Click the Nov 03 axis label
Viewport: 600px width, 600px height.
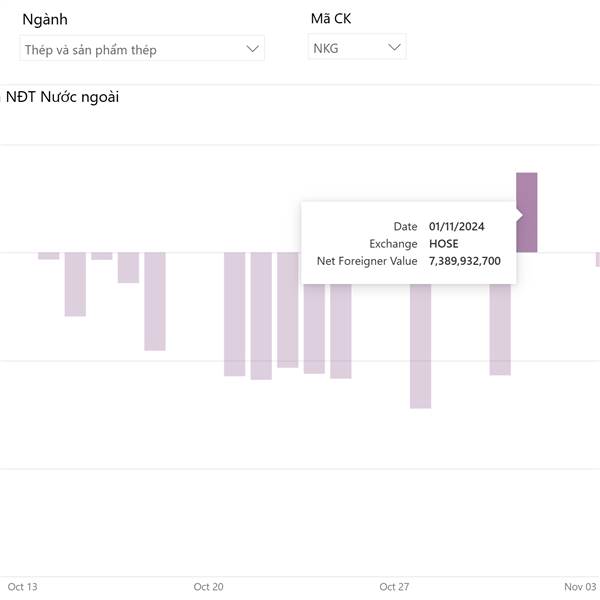tap(580, 587)
